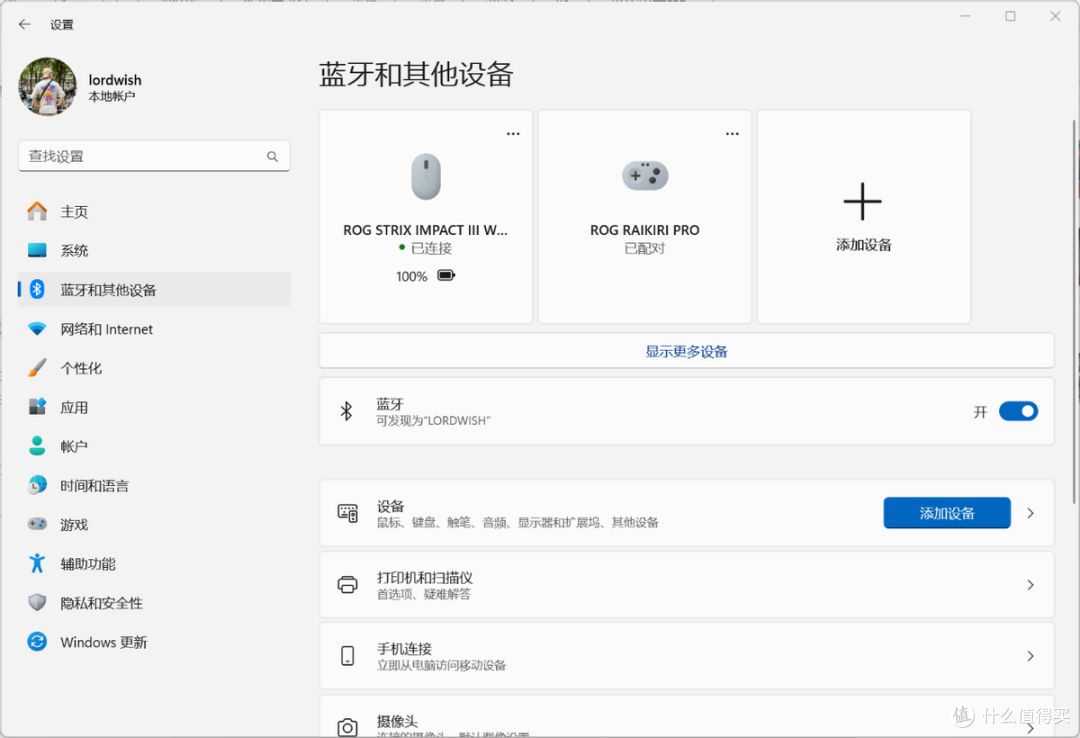Minimize the Settings window

[966, 16]
